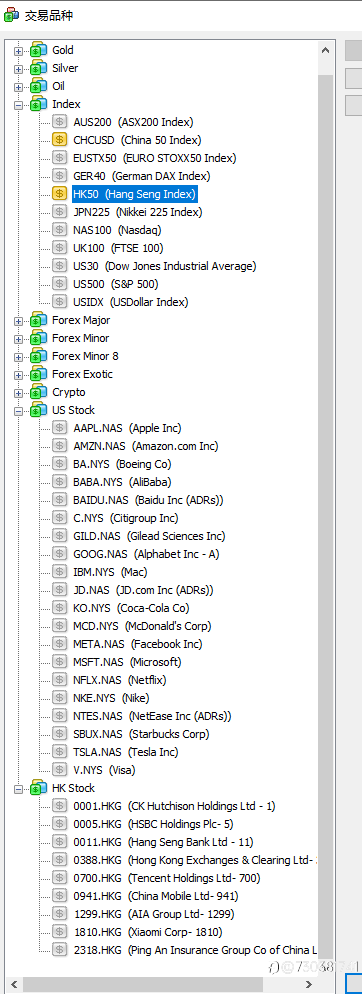Expand the Oil group

point(18,86)
